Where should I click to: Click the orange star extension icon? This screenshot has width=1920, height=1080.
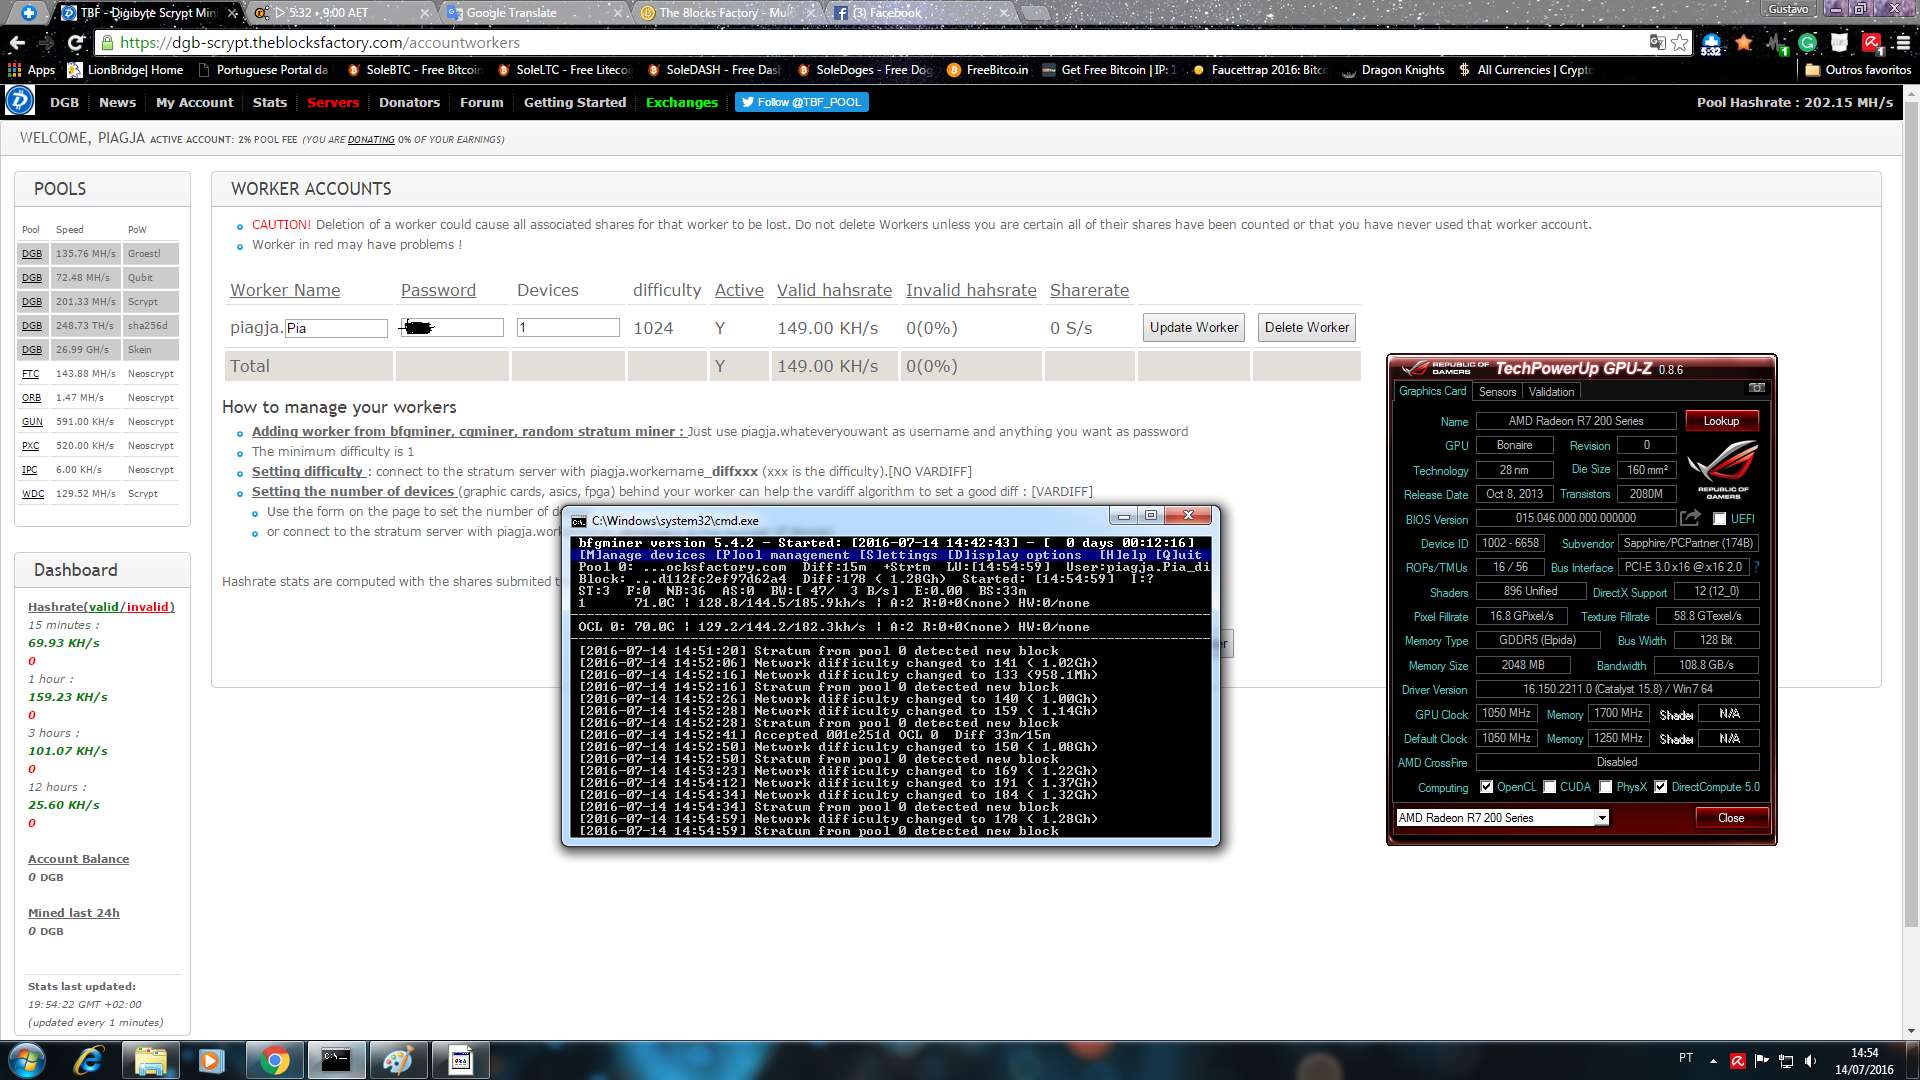coord(1744,43)
